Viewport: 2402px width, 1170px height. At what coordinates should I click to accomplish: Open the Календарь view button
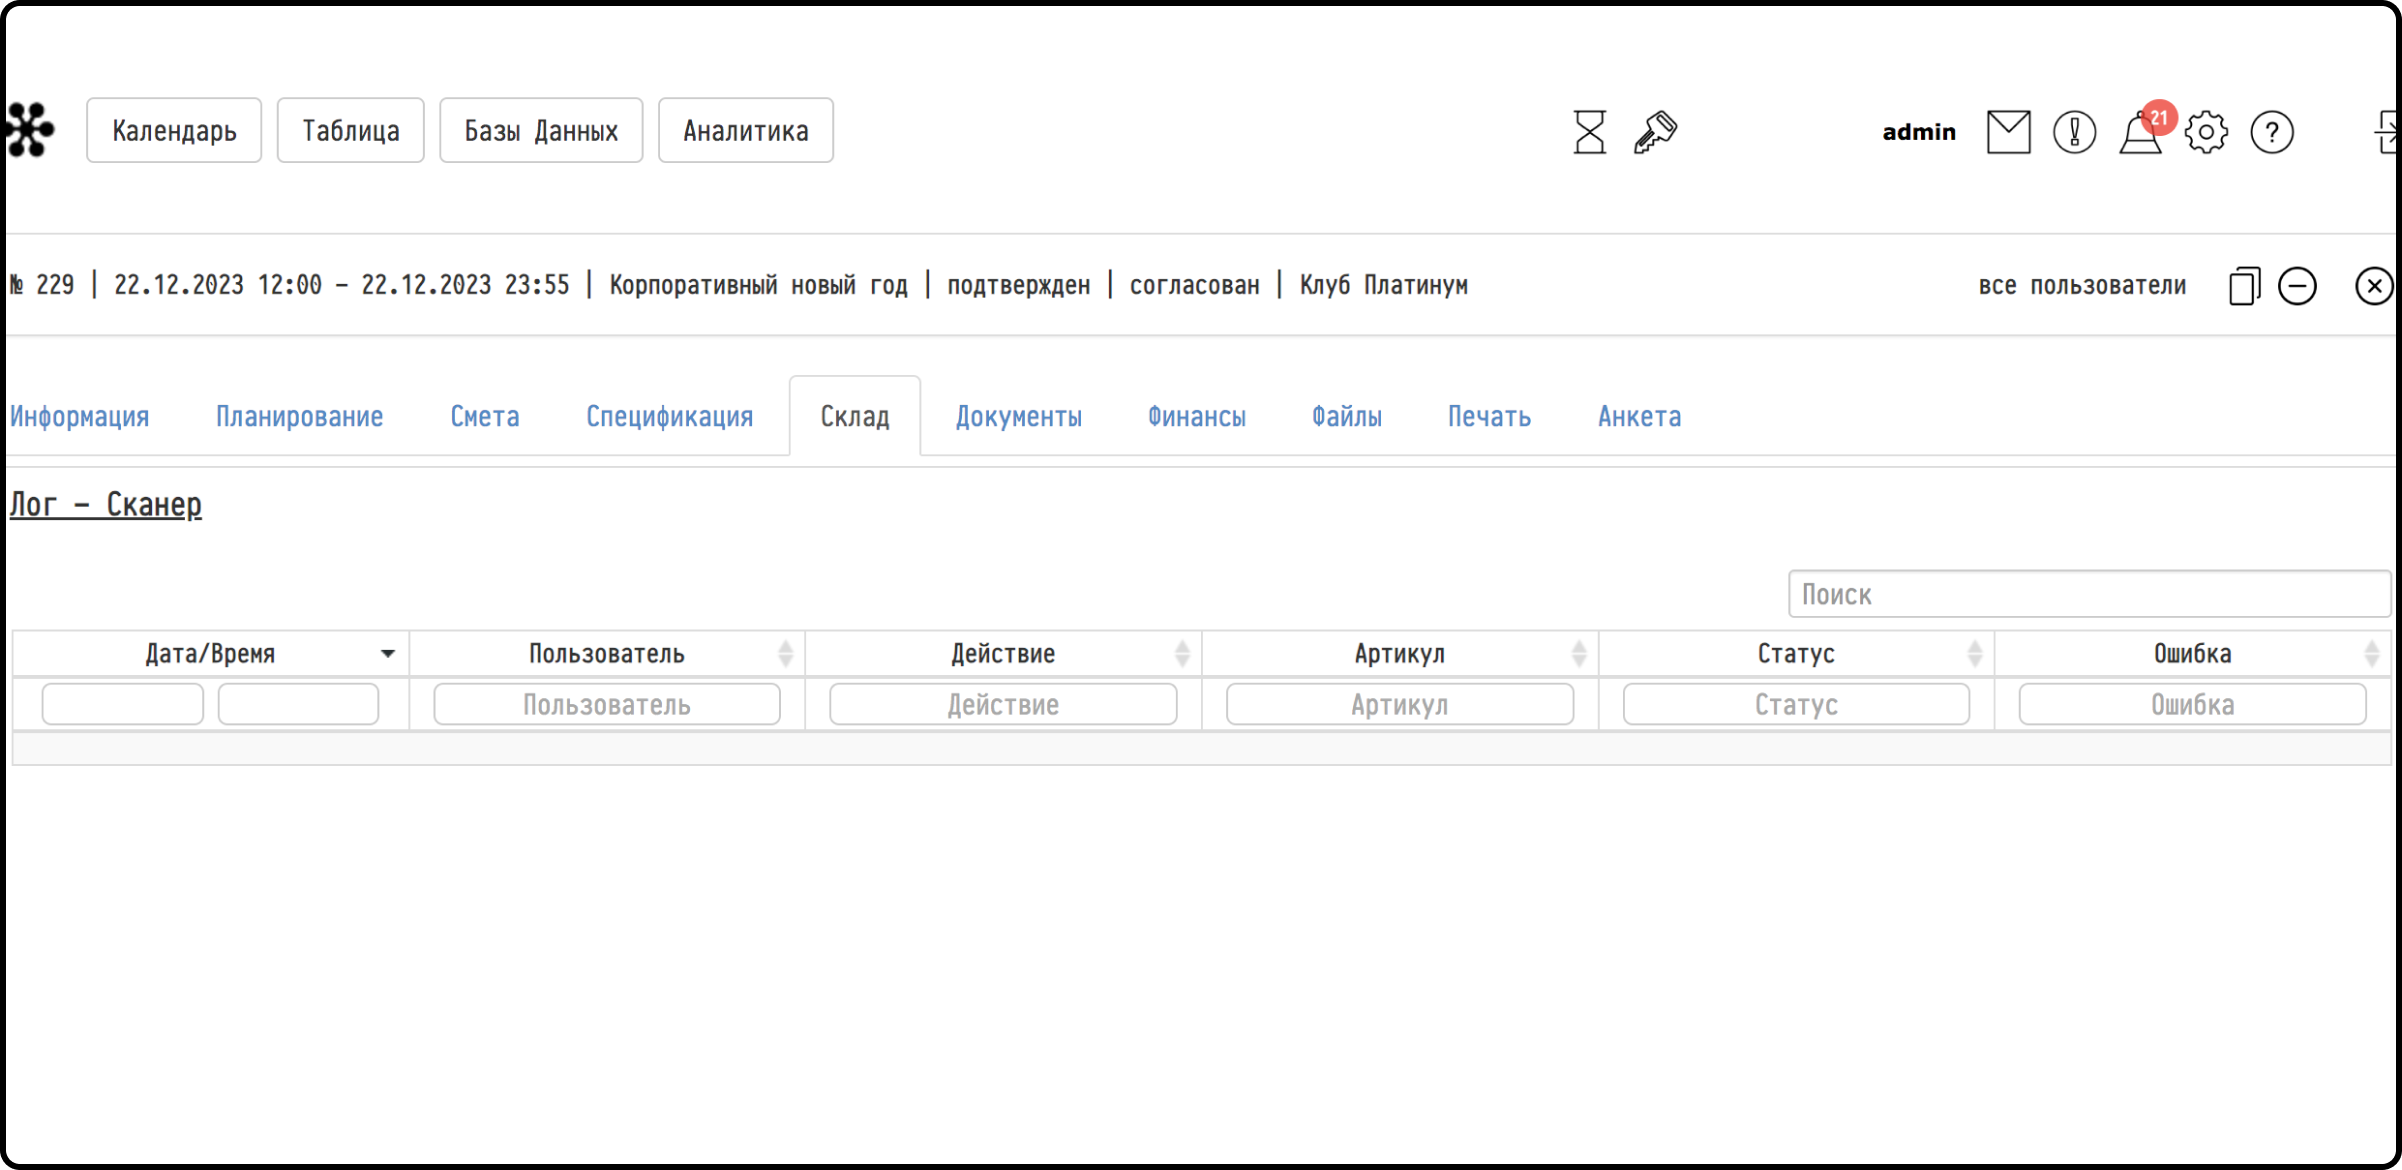pyautogui.click(x=174, y=130)
